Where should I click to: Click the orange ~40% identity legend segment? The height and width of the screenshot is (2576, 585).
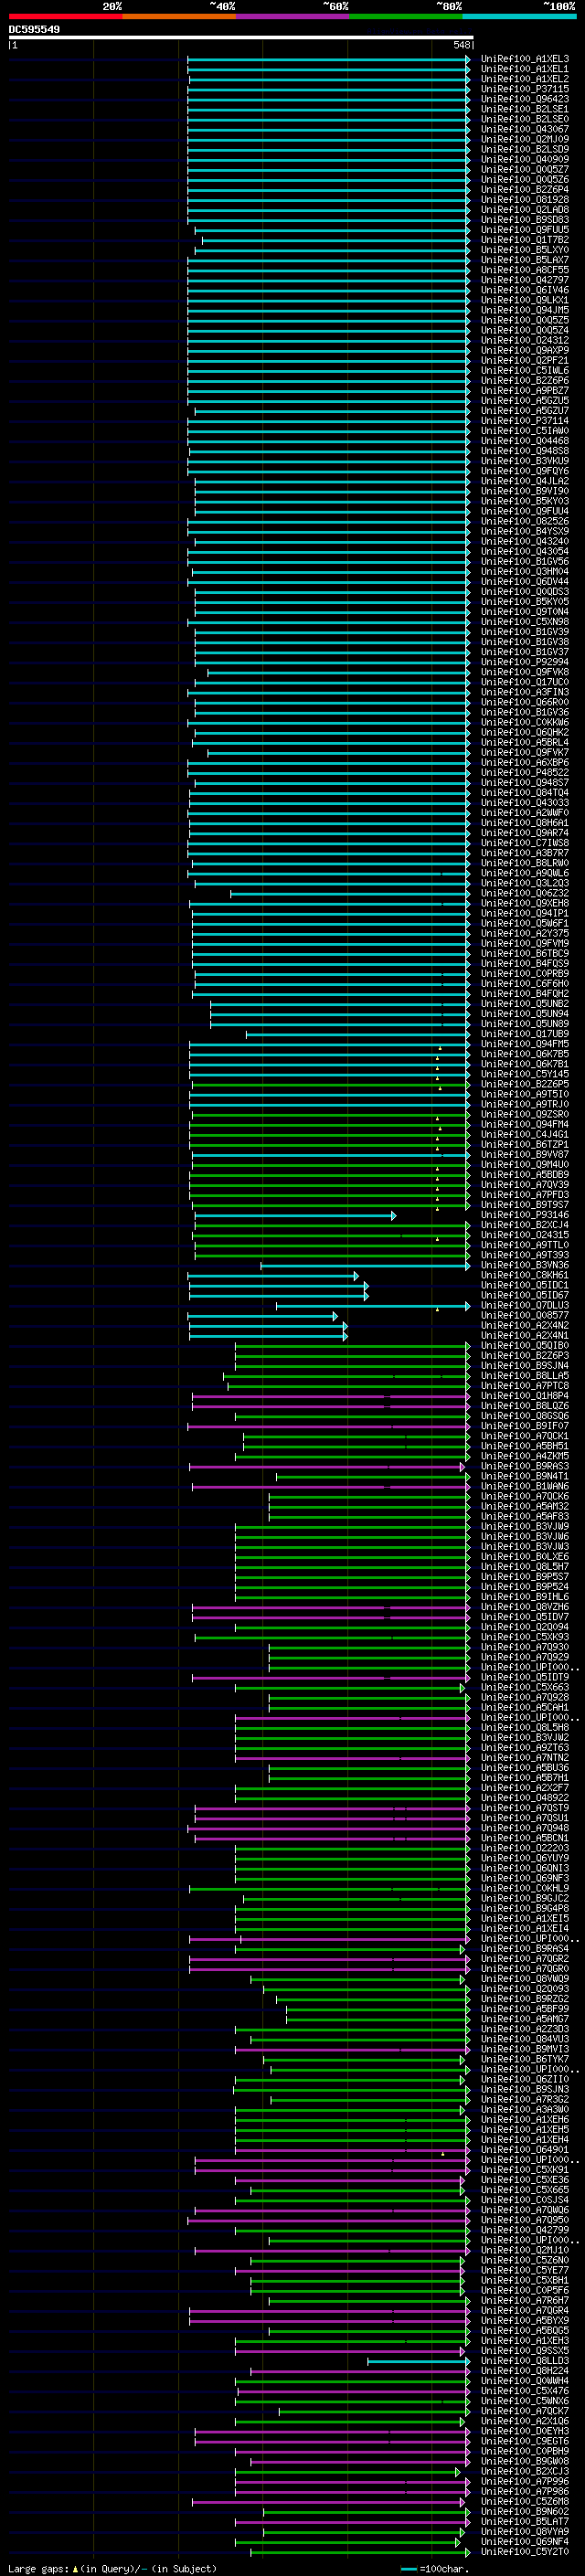point(179,16)
